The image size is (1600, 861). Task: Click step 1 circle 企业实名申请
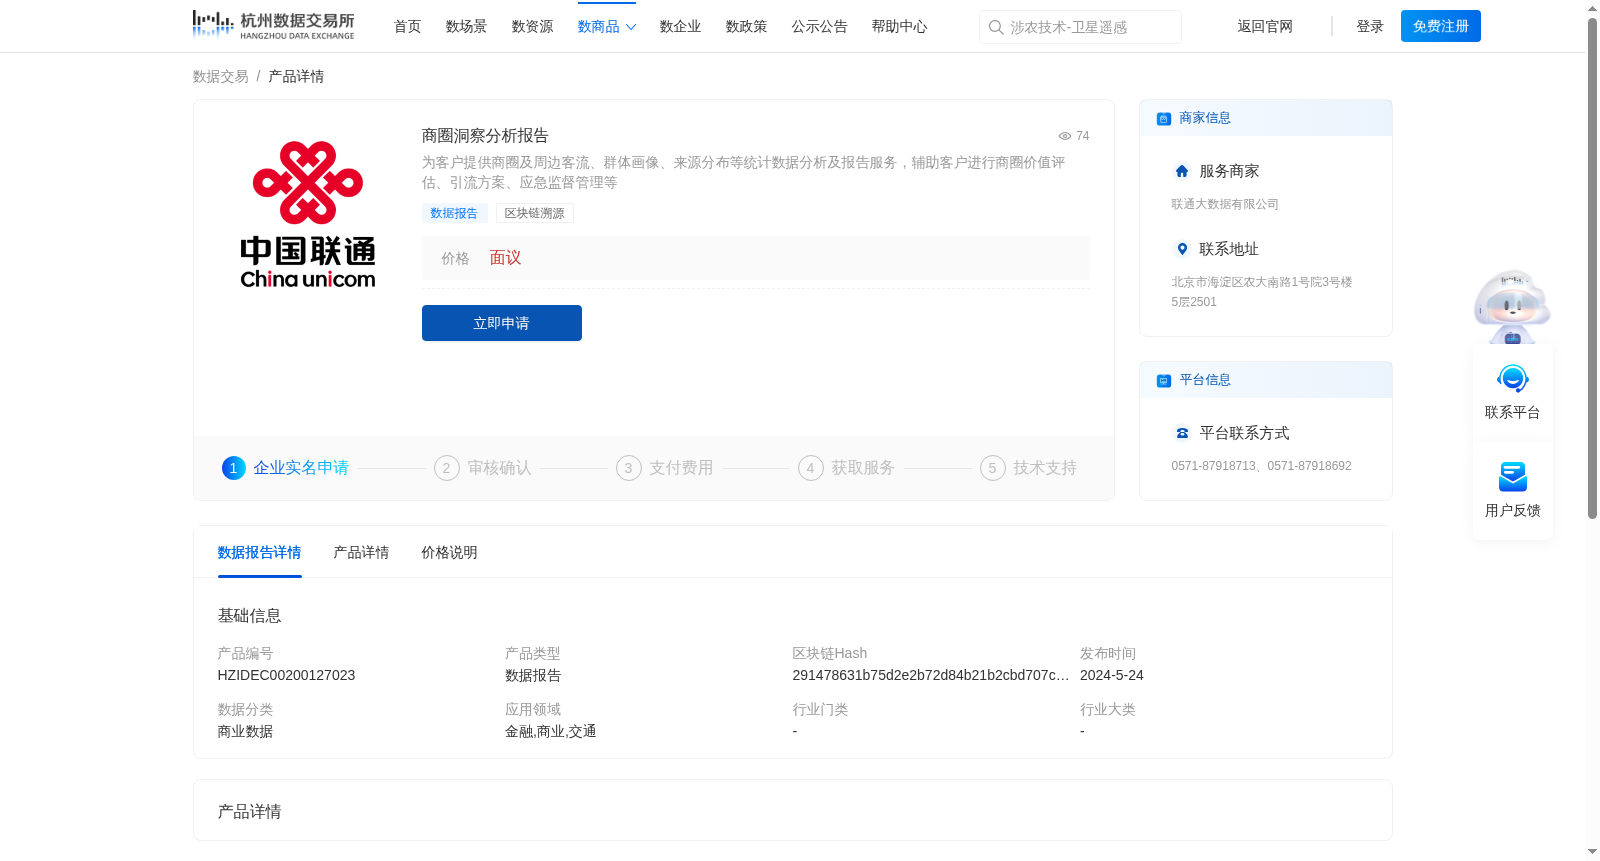[x=233, y=468]
